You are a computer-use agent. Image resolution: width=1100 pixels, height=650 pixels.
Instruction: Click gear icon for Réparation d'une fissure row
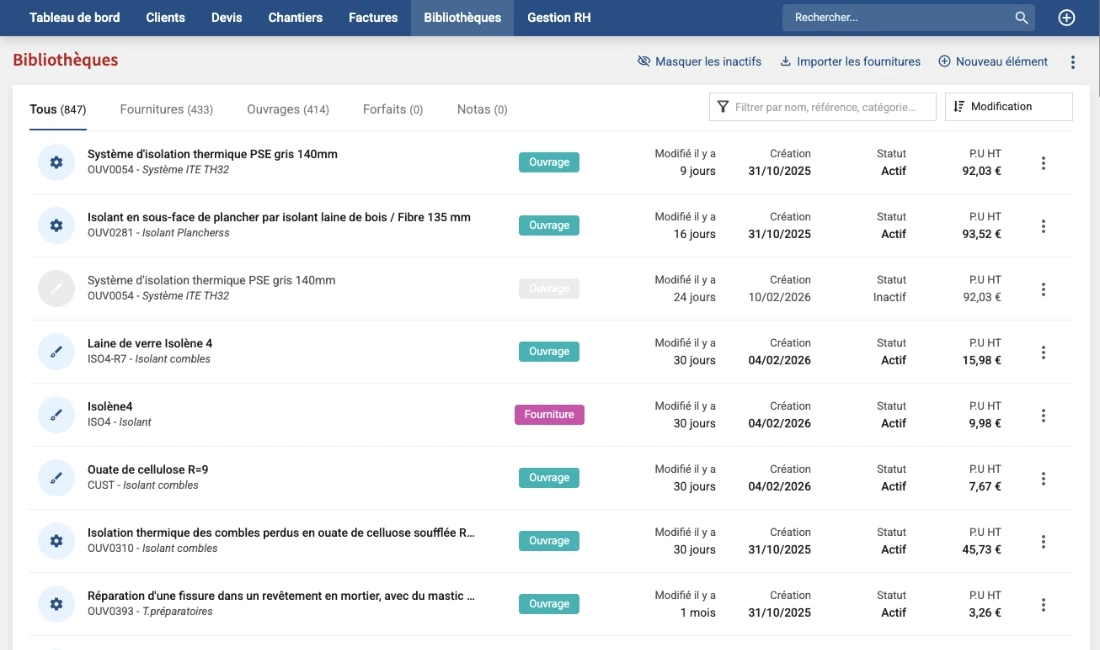pos(57,604)
